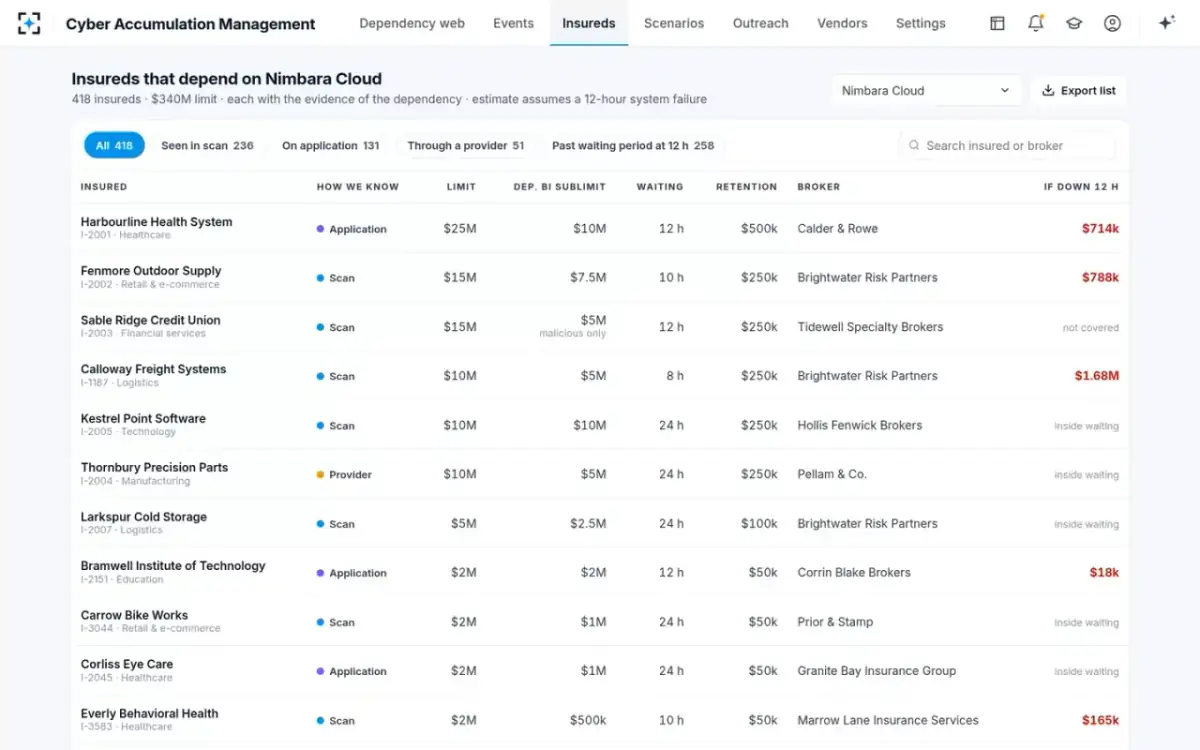The height and width of the screenshot is (750, 1200).
Task: Open Everly Behavioral Health insured
Action: (149, 713)
